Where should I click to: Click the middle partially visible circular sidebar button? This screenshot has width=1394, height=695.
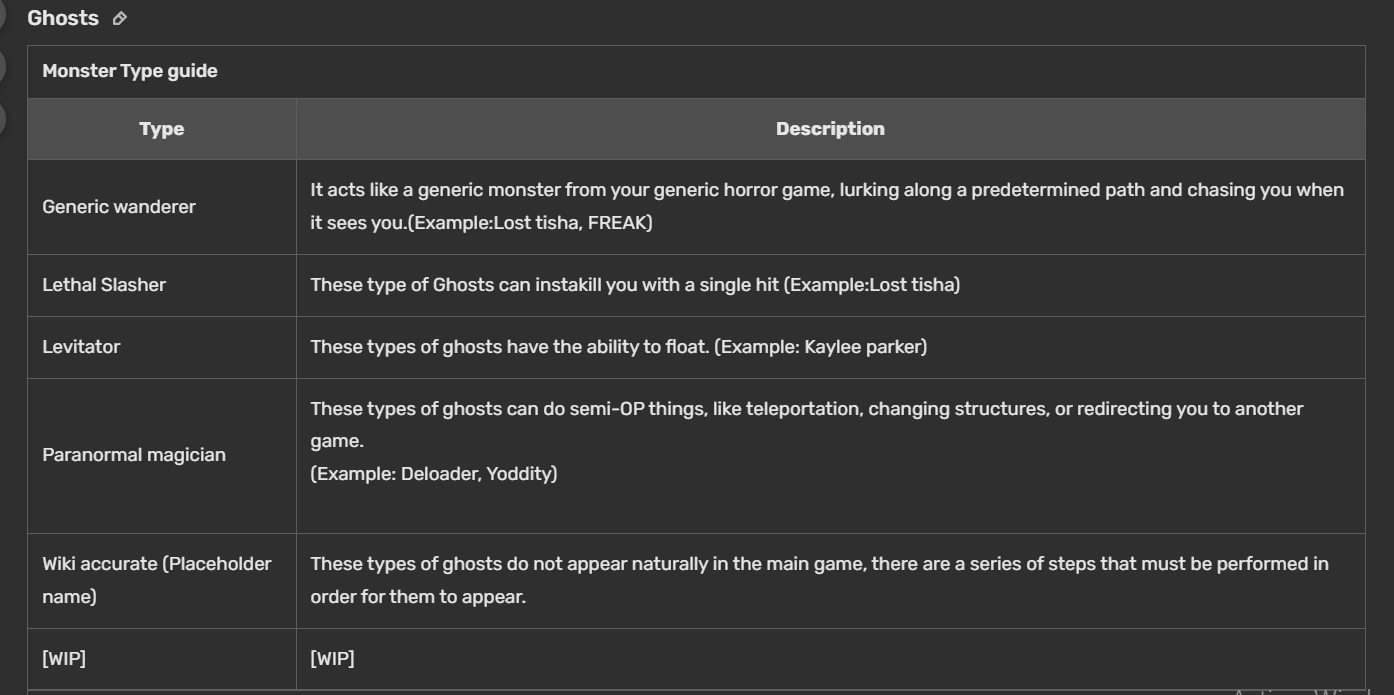pos(2,67)
